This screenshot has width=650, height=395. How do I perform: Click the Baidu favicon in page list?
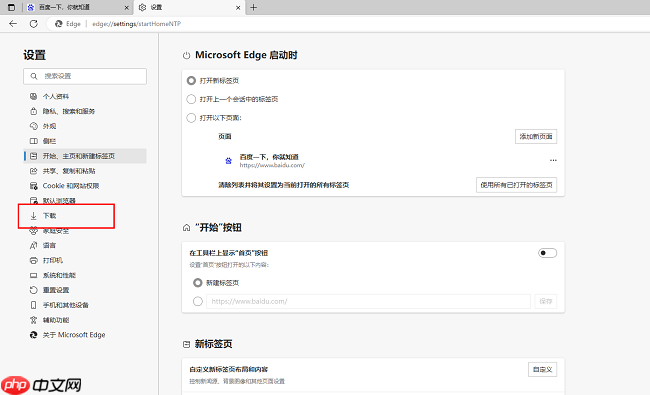tap(228, 161)
